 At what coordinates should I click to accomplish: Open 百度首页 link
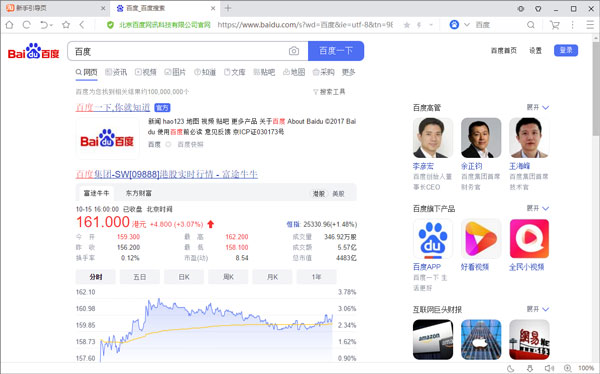504,51
